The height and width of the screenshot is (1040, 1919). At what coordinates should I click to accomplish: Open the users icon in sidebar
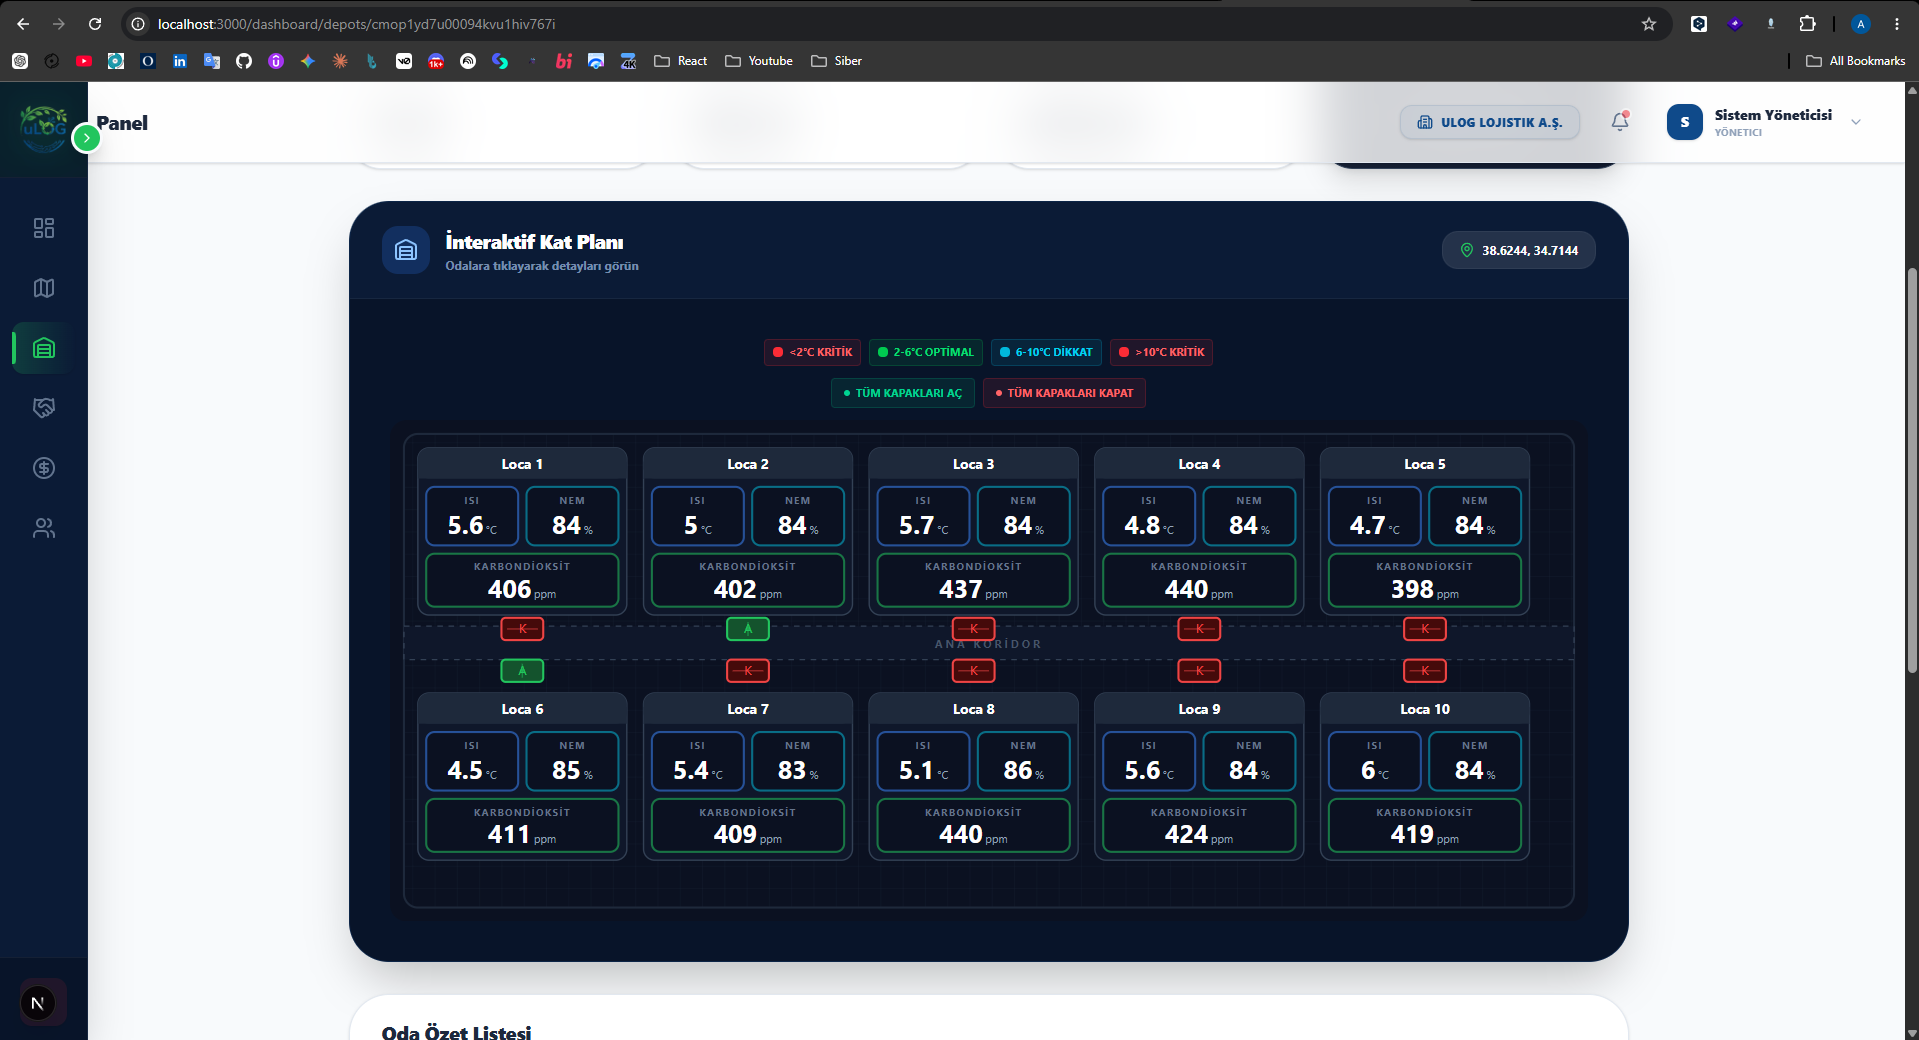[x=44, y=528]
